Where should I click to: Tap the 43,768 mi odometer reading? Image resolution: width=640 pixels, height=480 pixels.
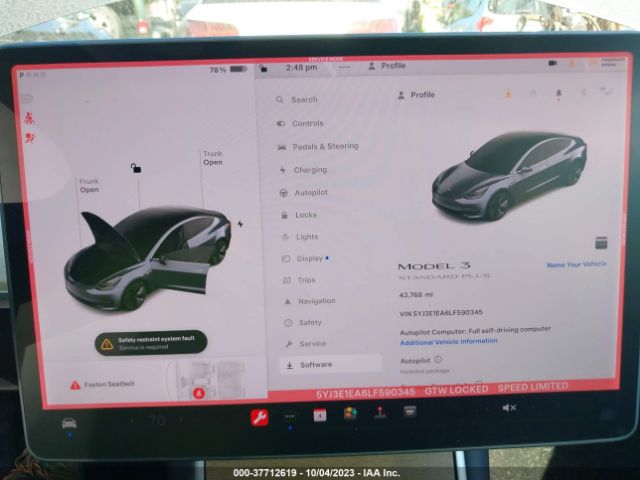click(x=416, y=295)
